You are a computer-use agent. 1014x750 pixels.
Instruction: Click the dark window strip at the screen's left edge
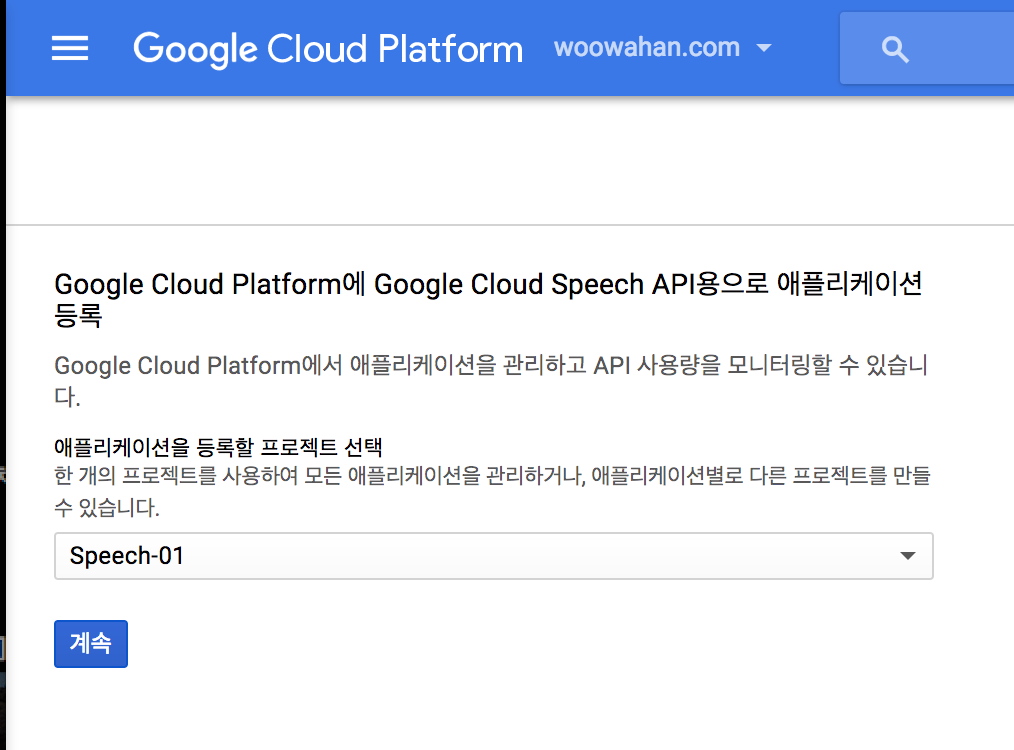3,375
